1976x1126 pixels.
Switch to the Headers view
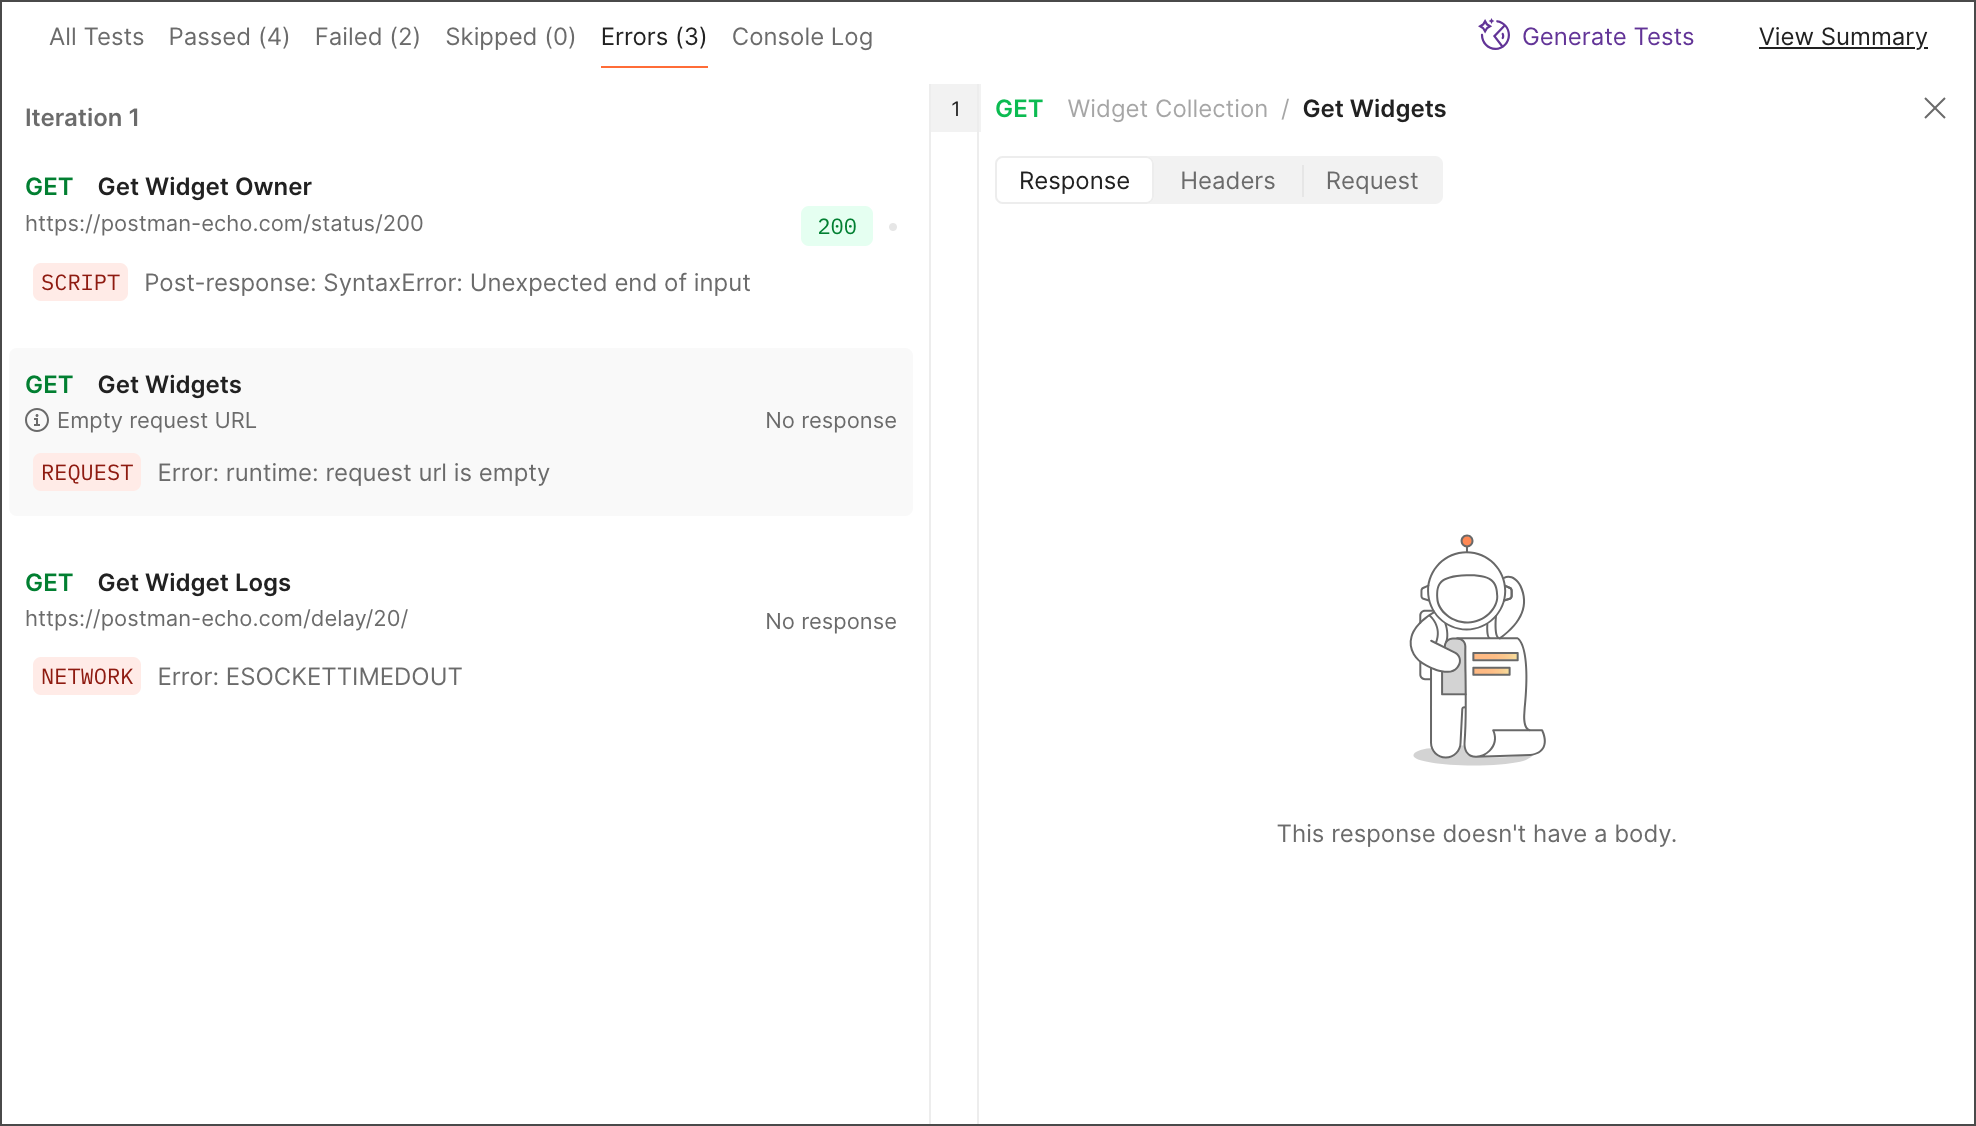[1227, 181]
